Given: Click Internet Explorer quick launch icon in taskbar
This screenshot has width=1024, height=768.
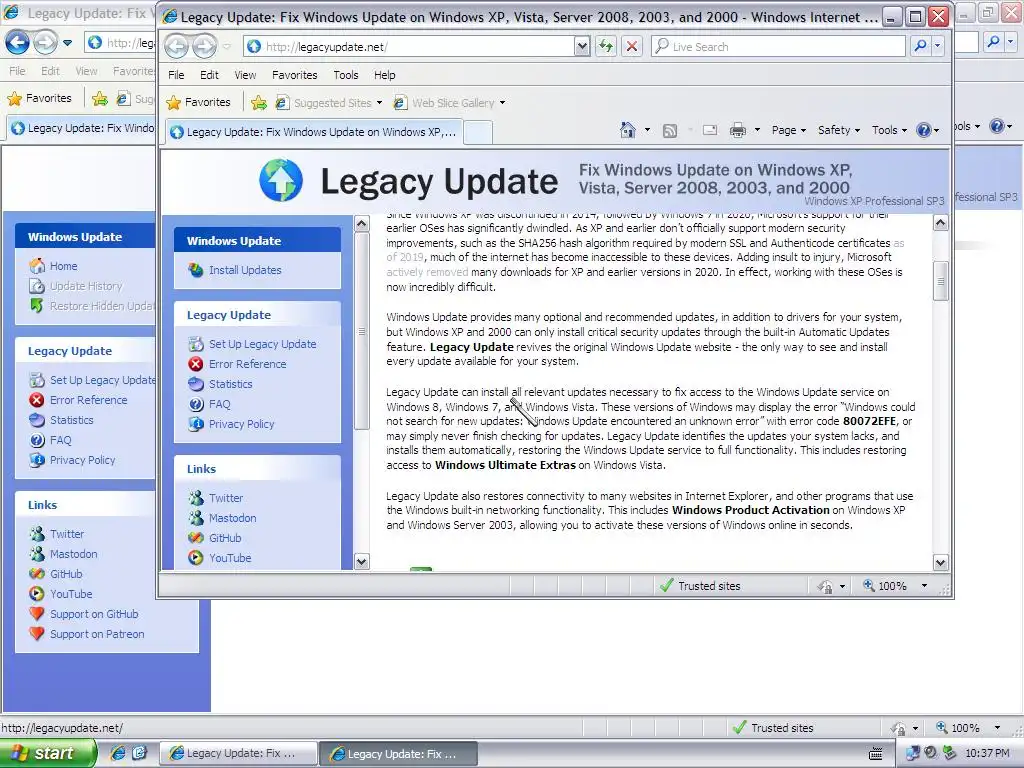Looking at the screenshot, I should (118, 753).
